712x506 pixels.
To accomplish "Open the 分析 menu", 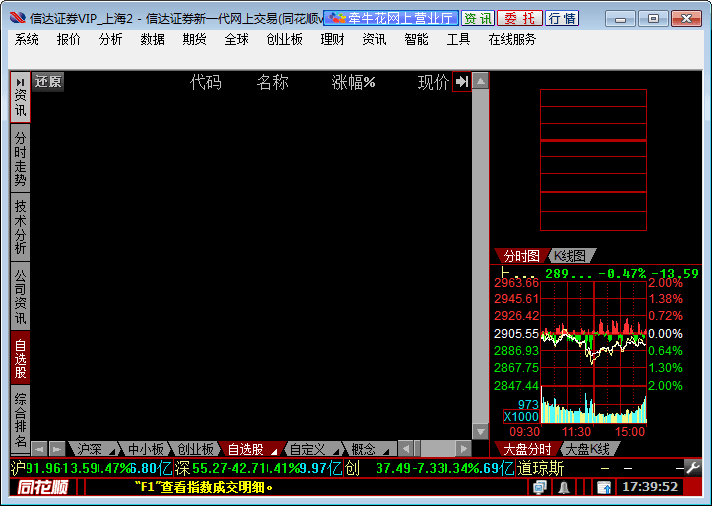I will pyautogui.click(x=110, y=40).
